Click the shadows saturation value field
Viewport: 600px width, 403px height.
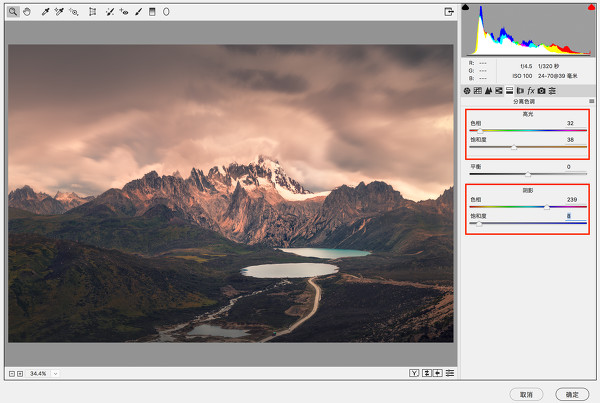(x=575, y=216)
